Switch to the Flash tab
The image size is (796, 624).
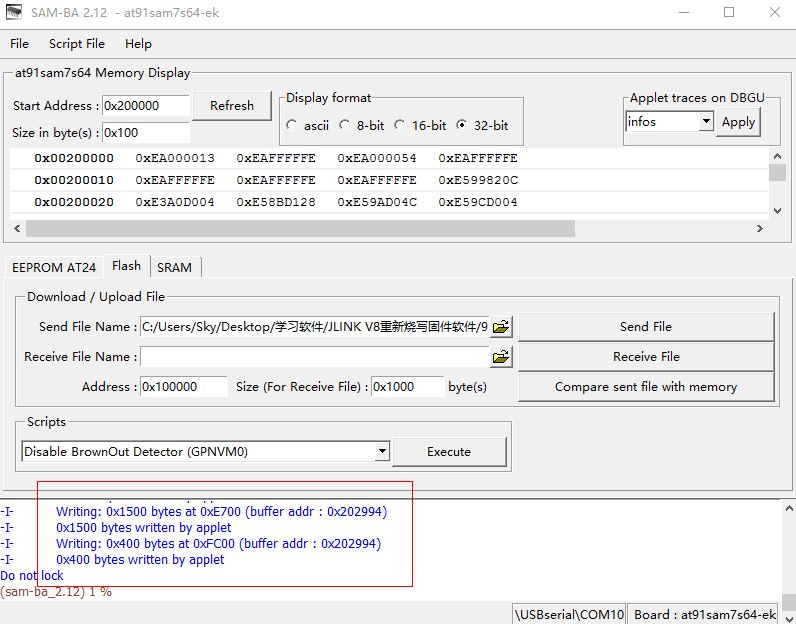(x=126, y=266)
